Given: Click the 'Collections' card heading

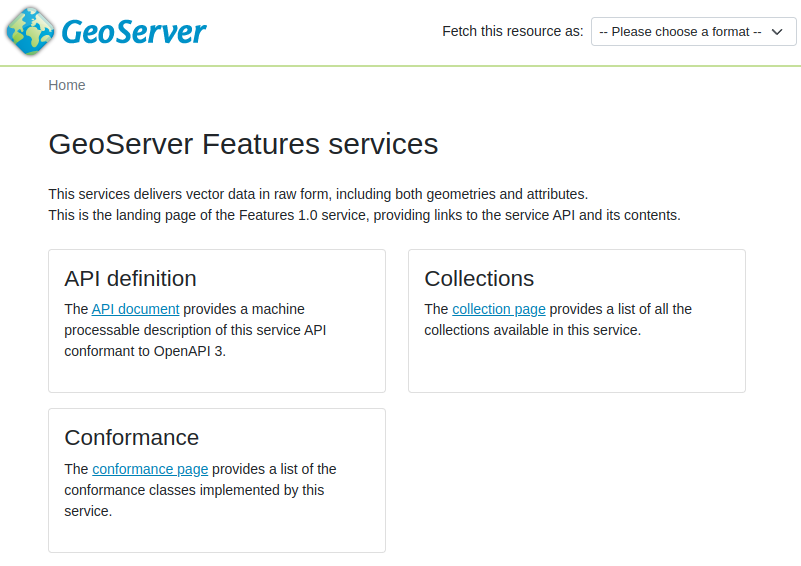Looking at the screenshot, I should coord(479,278).
